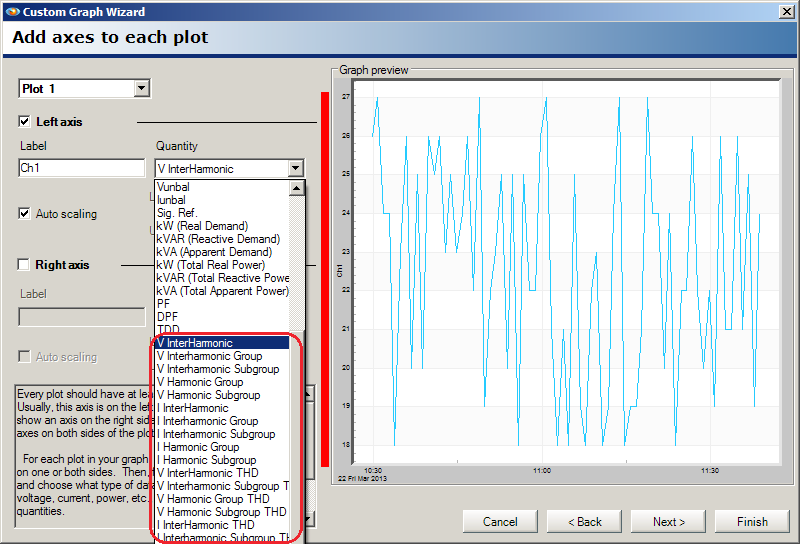
Task: Pick kW (Total Real Power) option
Action: coord(222,265)
